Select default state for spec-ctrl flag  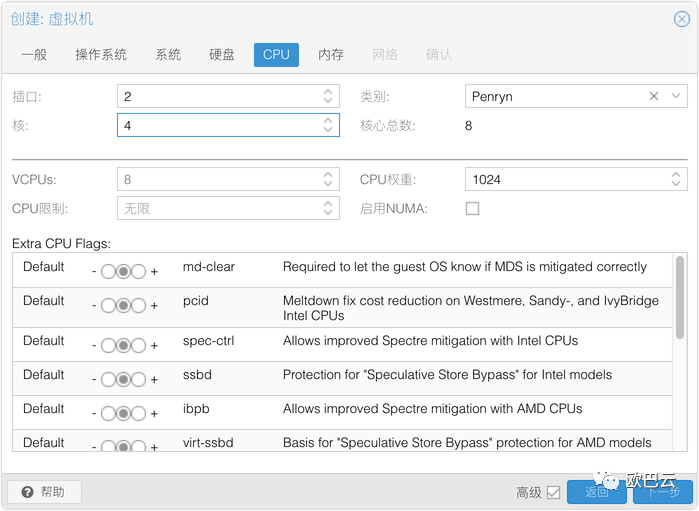[x=123, y=346]
